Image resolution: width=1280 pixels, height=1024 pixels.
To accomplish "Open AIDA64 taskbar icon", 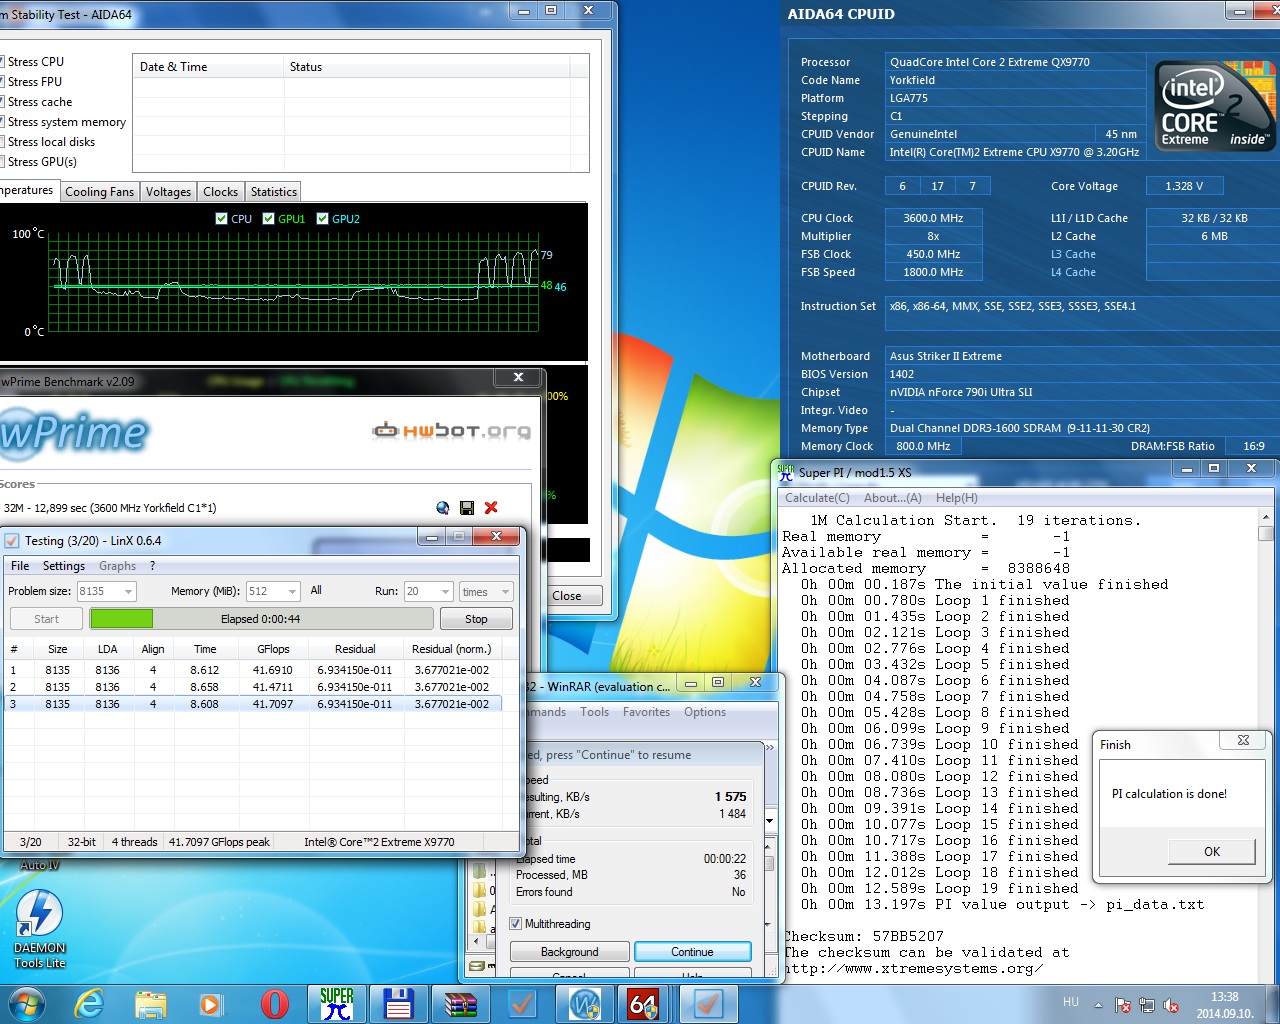I will 643,1004.
